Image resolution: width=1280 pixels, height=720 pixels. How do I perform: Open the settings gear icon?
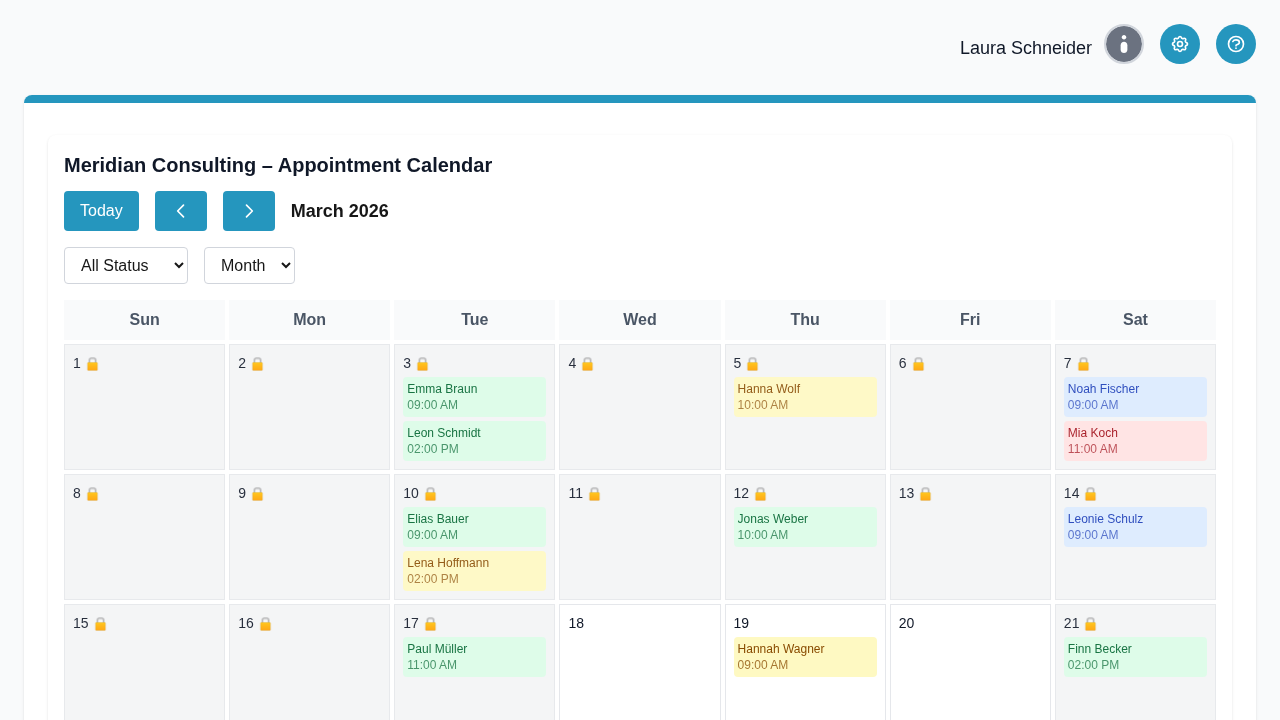pos(1180,44)
